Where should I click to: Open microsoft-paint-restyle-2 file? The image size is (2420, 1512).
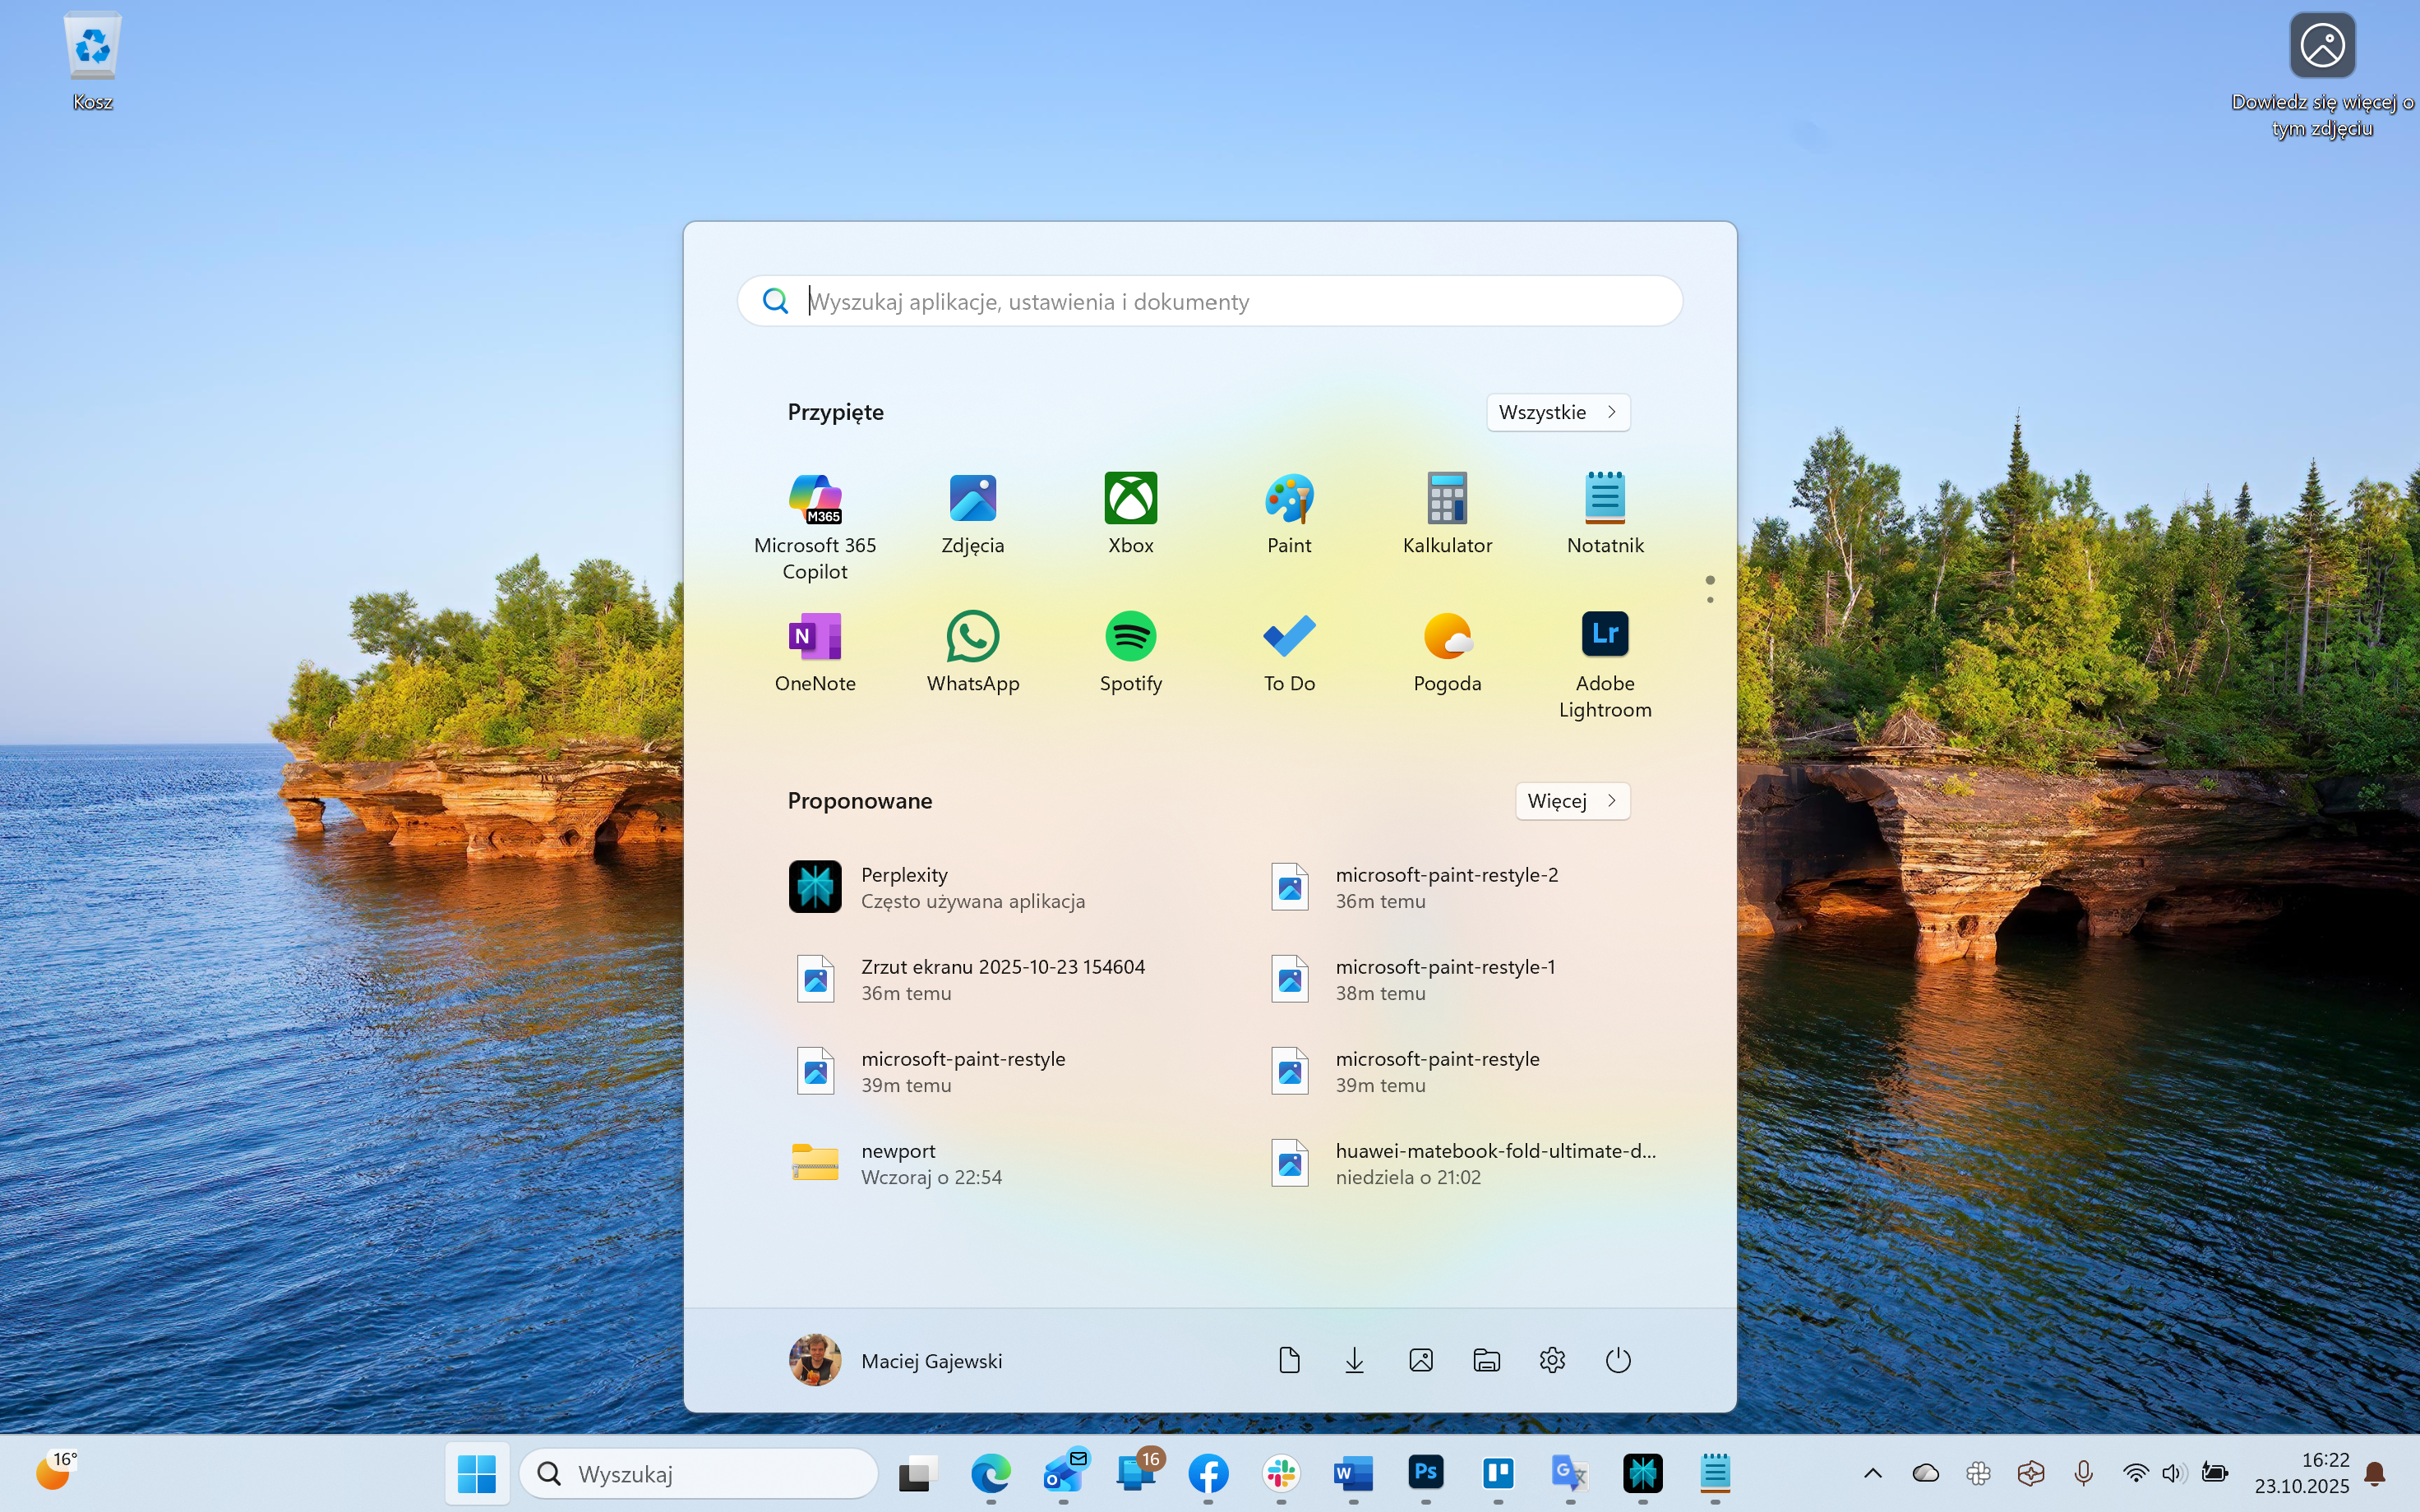1445,887
